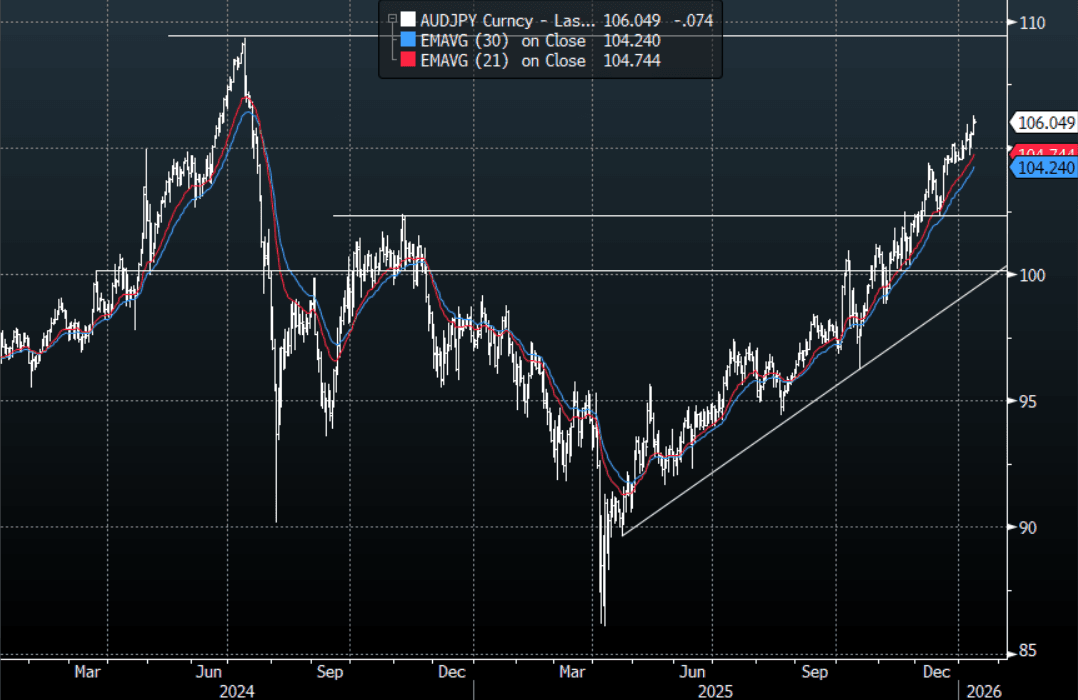The height and width of the screenshot is (700, 1078).
Task: Click the white 106.049 last price tag
Action: pyautogui.click(x=1044, y=123)
